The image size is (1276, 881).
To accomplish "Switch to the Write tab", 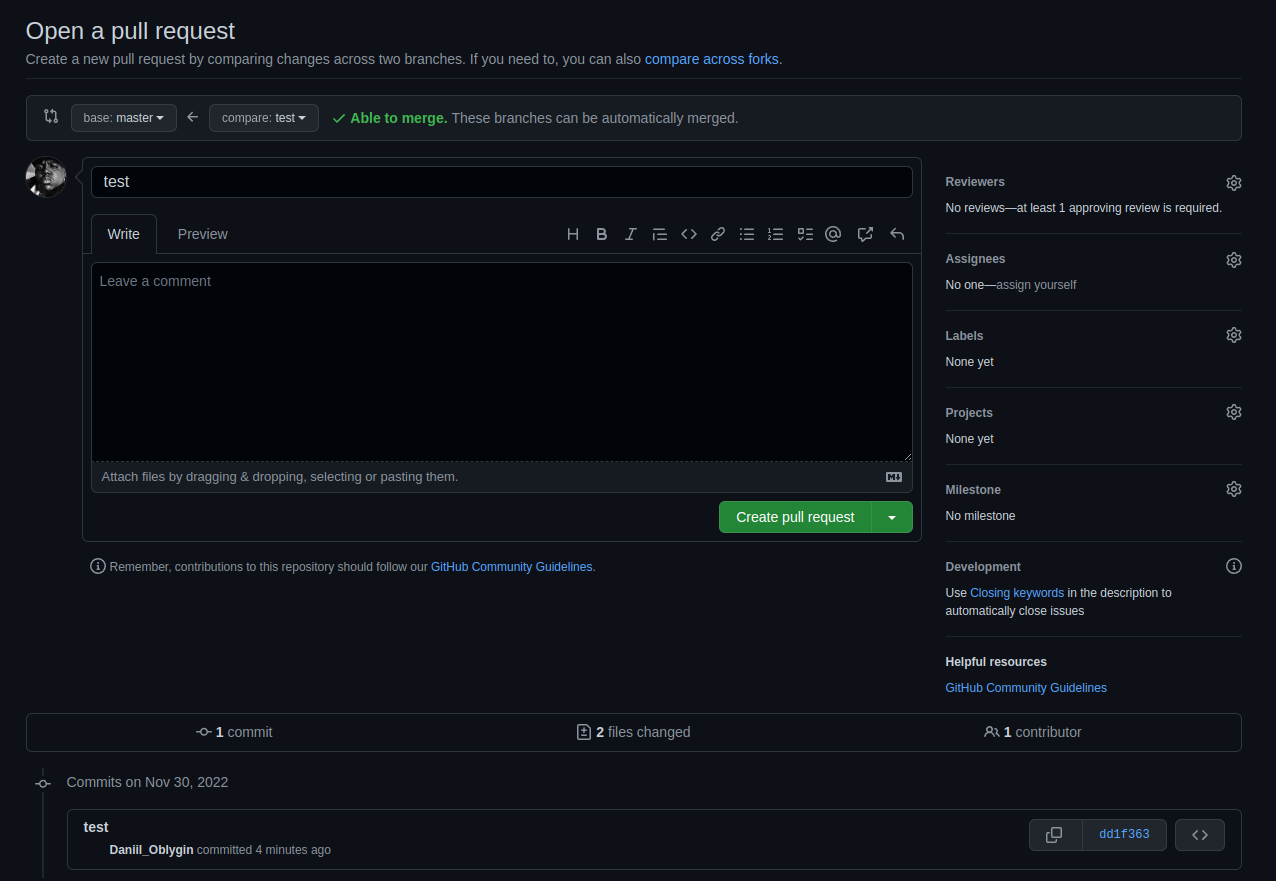I will [124, 234].
